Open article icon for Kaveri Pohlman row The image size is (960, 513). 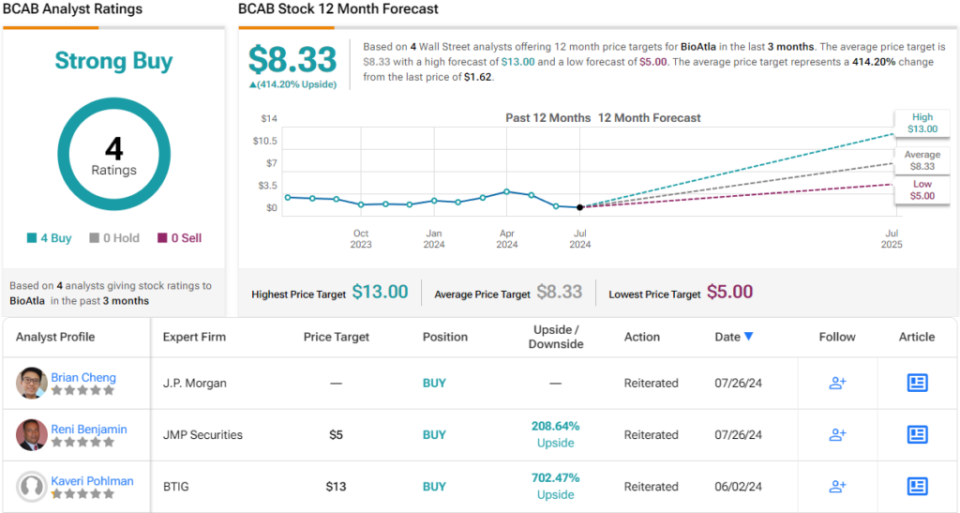coord(917,487)
